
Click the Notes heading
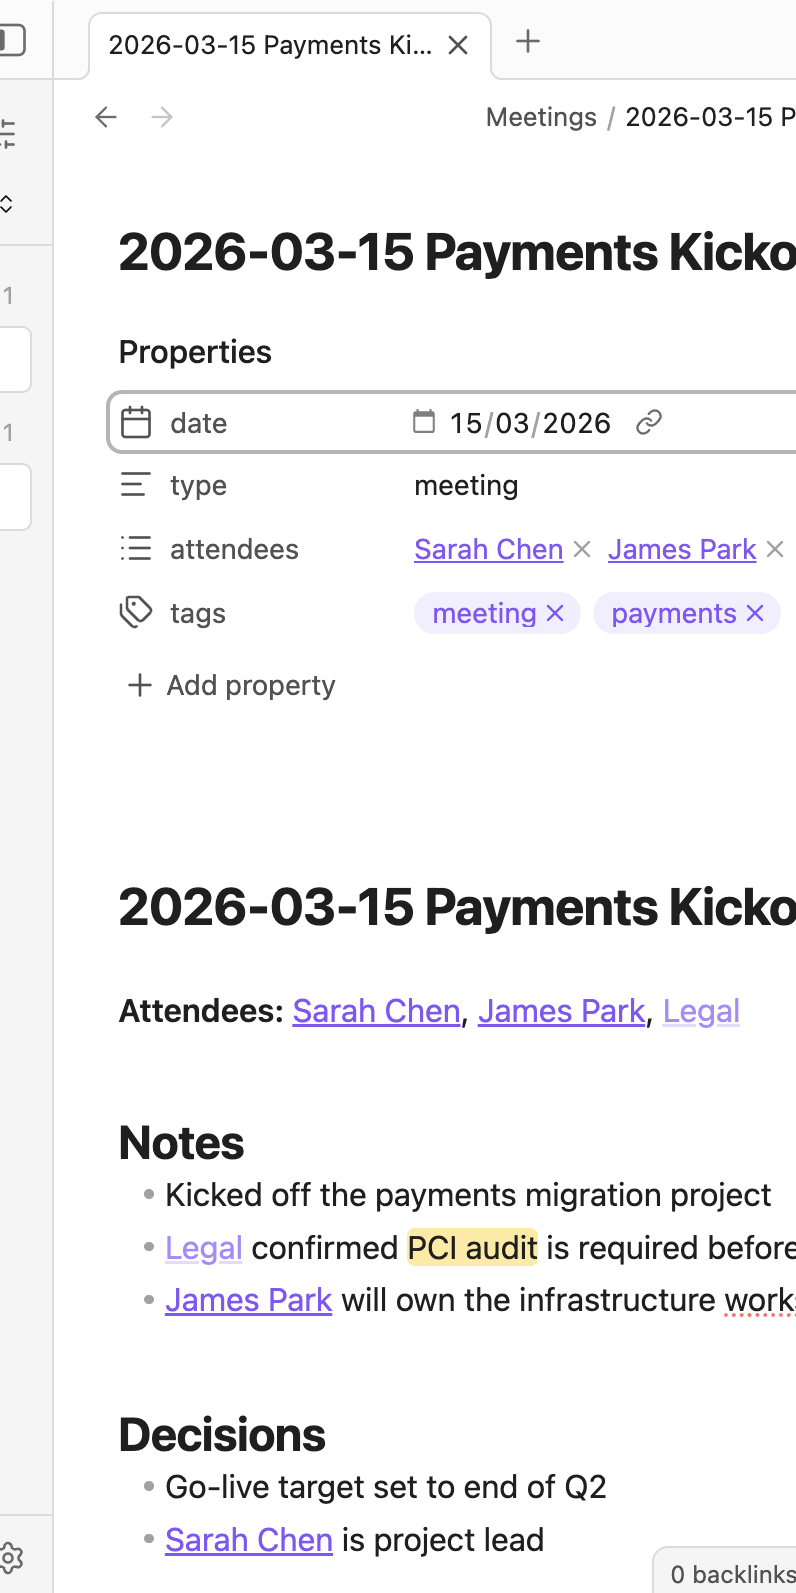point(181,1143)
